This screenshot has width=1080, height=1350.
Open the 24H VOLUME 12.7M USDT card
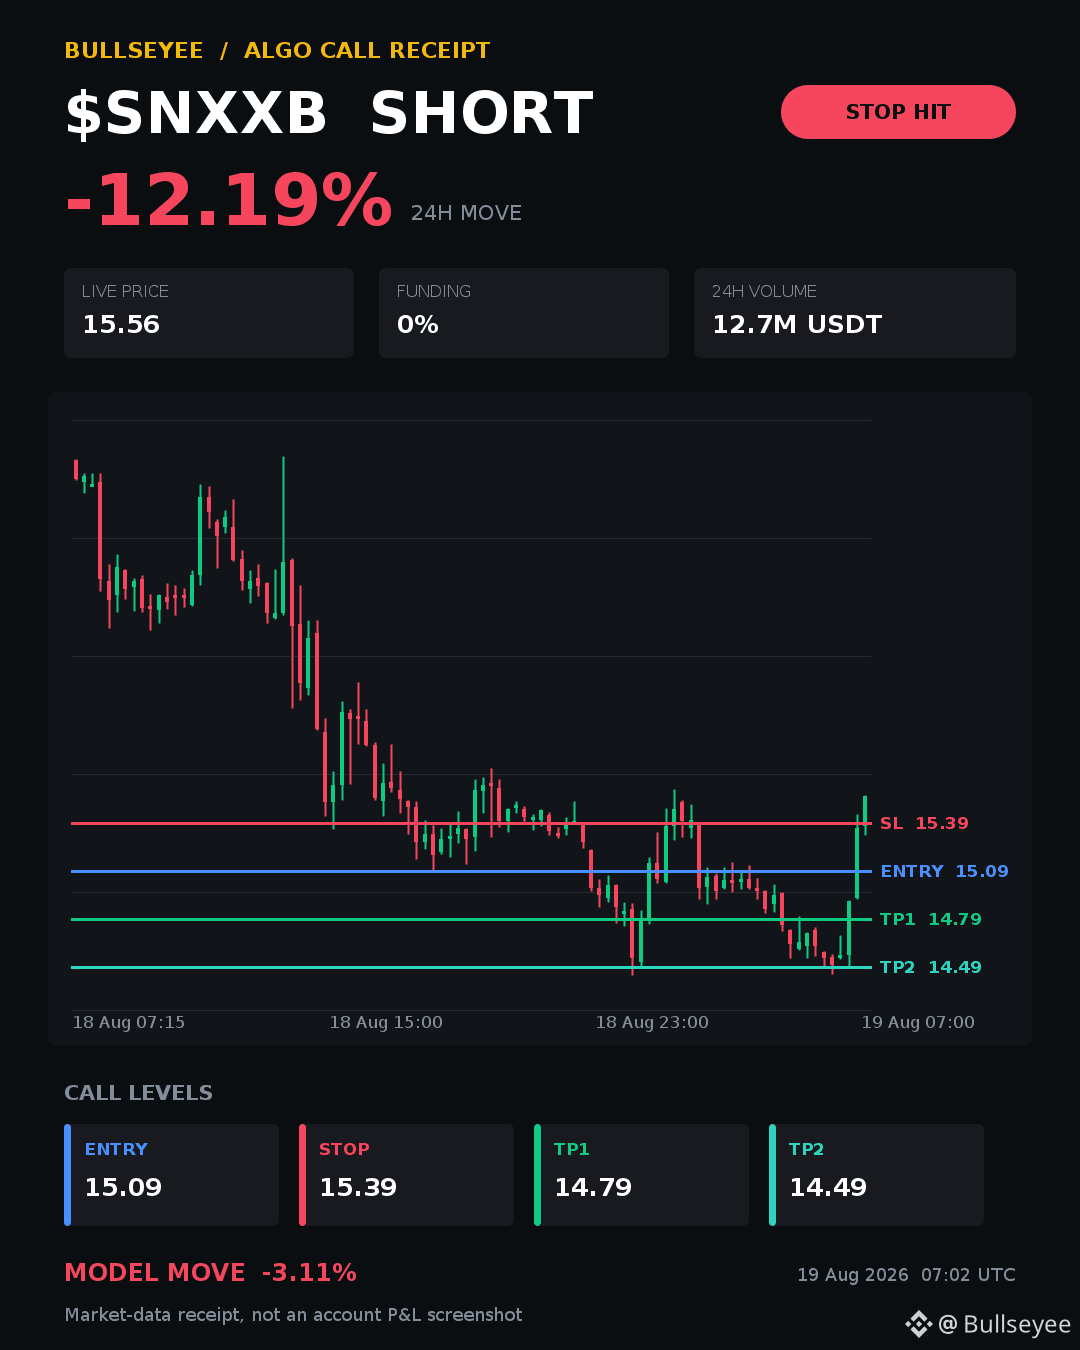click(855, 313)
